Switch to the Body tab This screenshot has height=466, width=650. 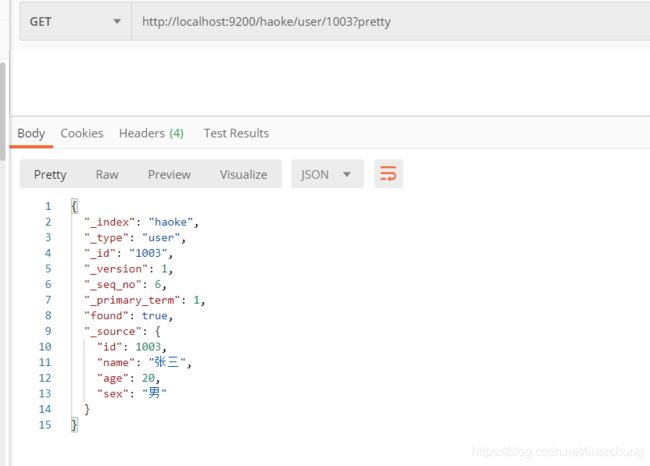pos(31,133)
